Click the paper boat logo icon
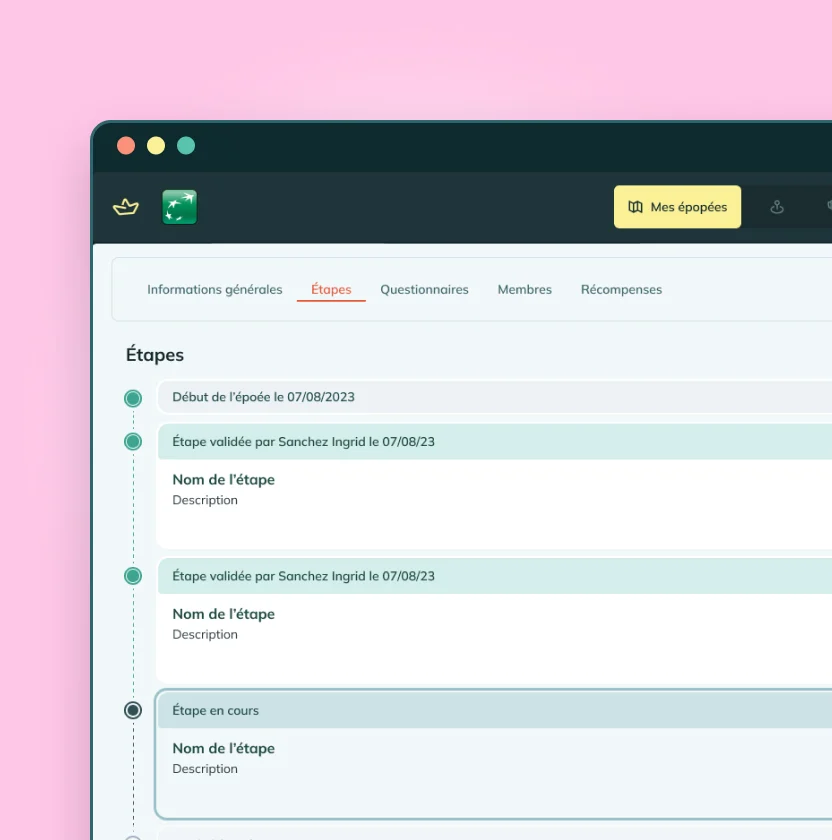Viewport: 832px width, 840px height. (126, 207)
